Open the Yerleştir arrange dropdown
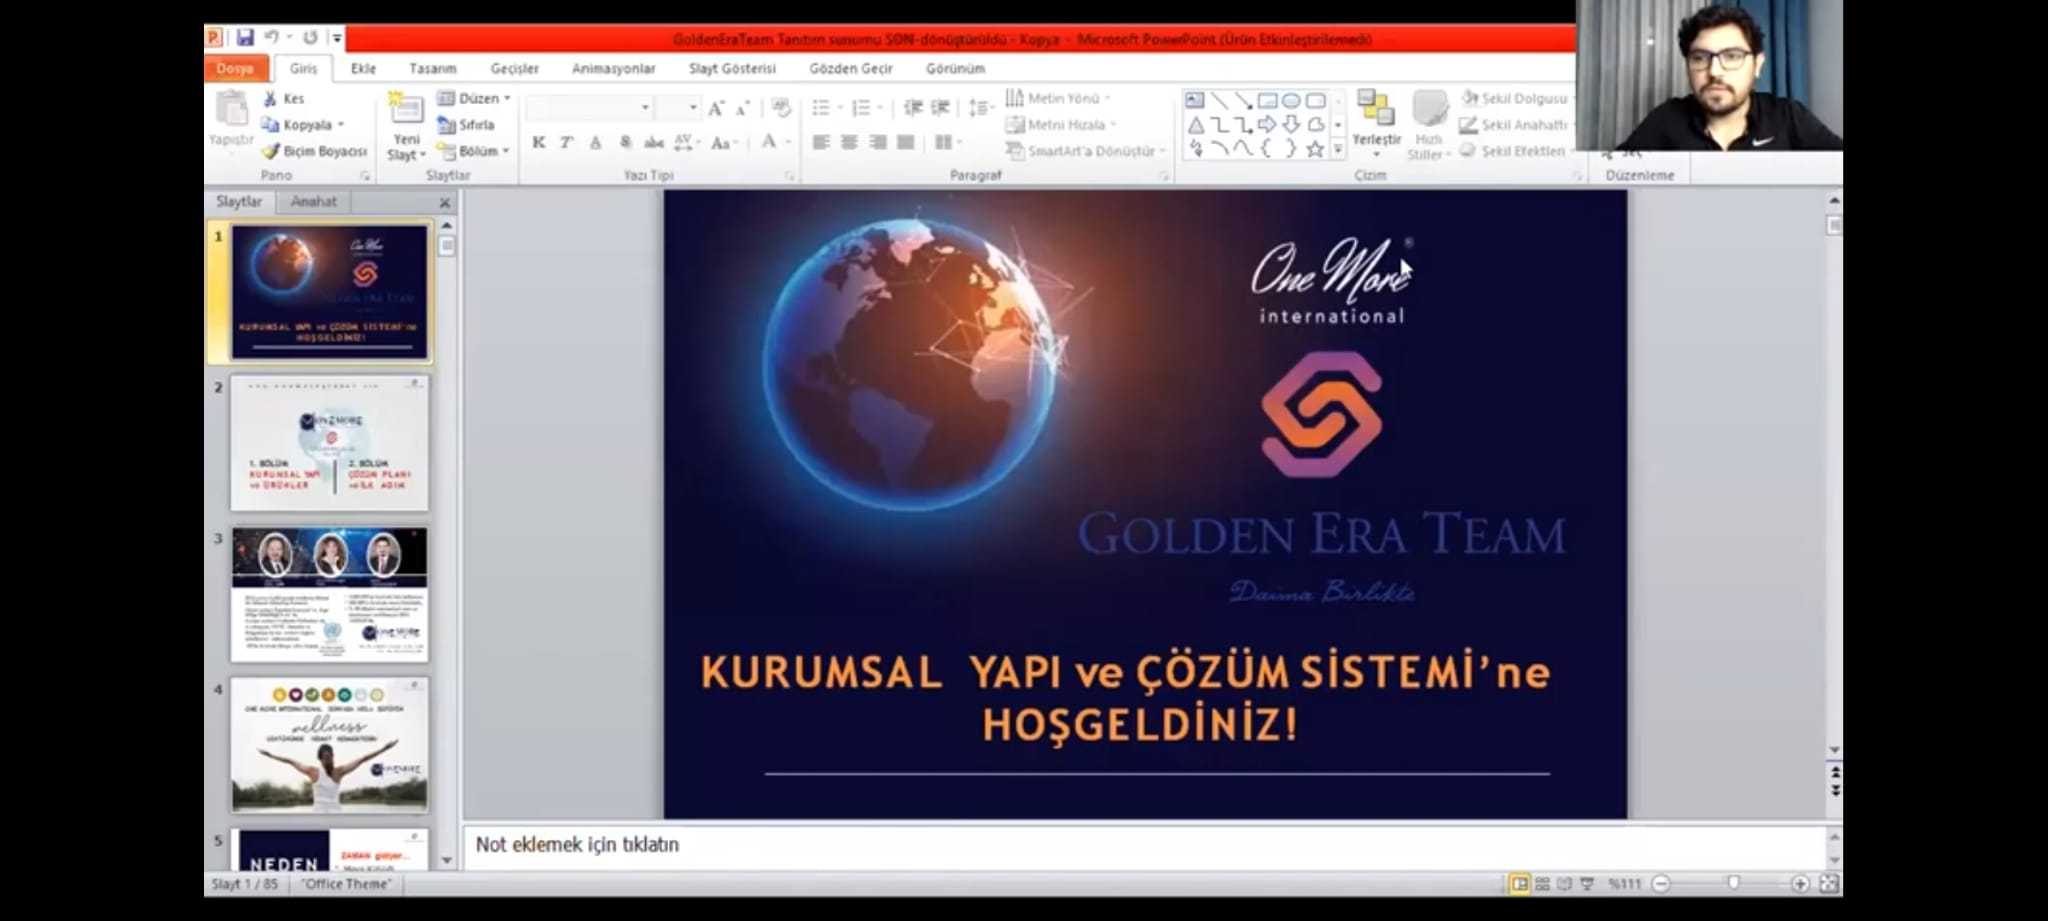The height and width of the screenshot is (921, 2048). click(1377, 124)
